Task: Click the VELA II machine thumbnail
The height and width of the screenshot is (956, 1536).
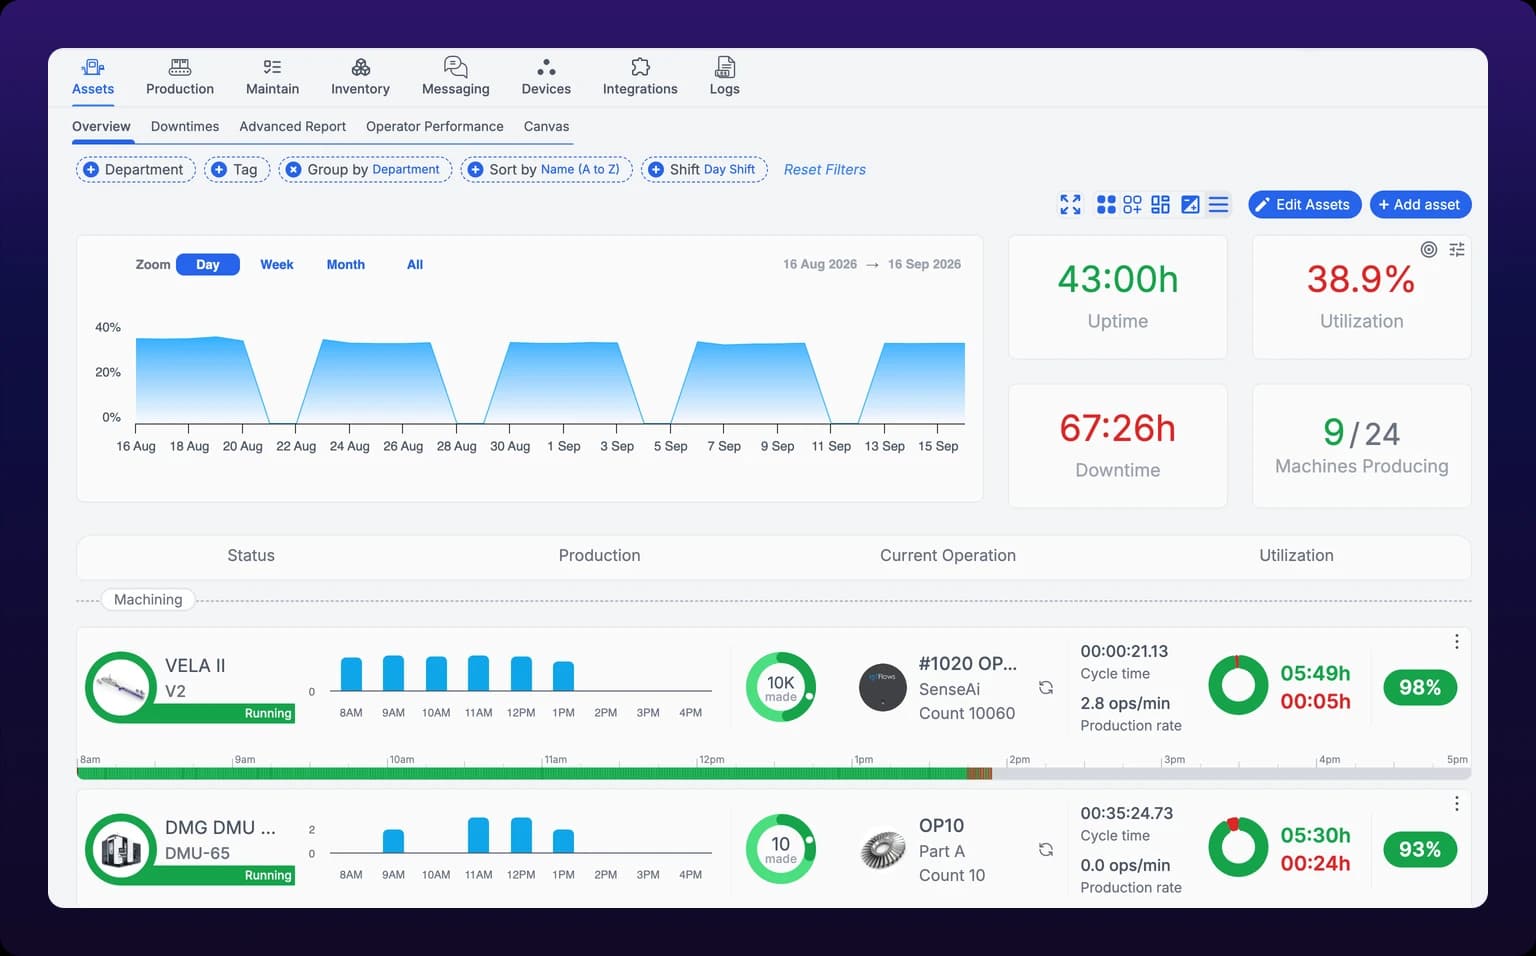Action: 121,687
